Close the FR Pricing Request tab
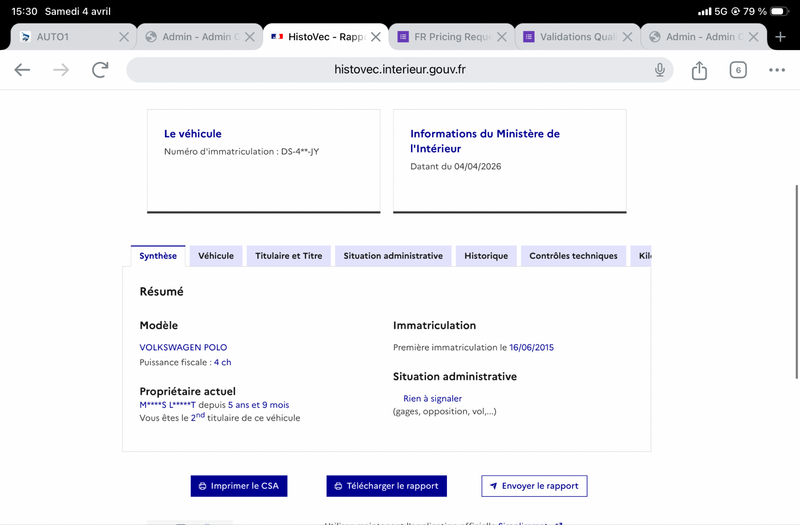 click(502, 37)
